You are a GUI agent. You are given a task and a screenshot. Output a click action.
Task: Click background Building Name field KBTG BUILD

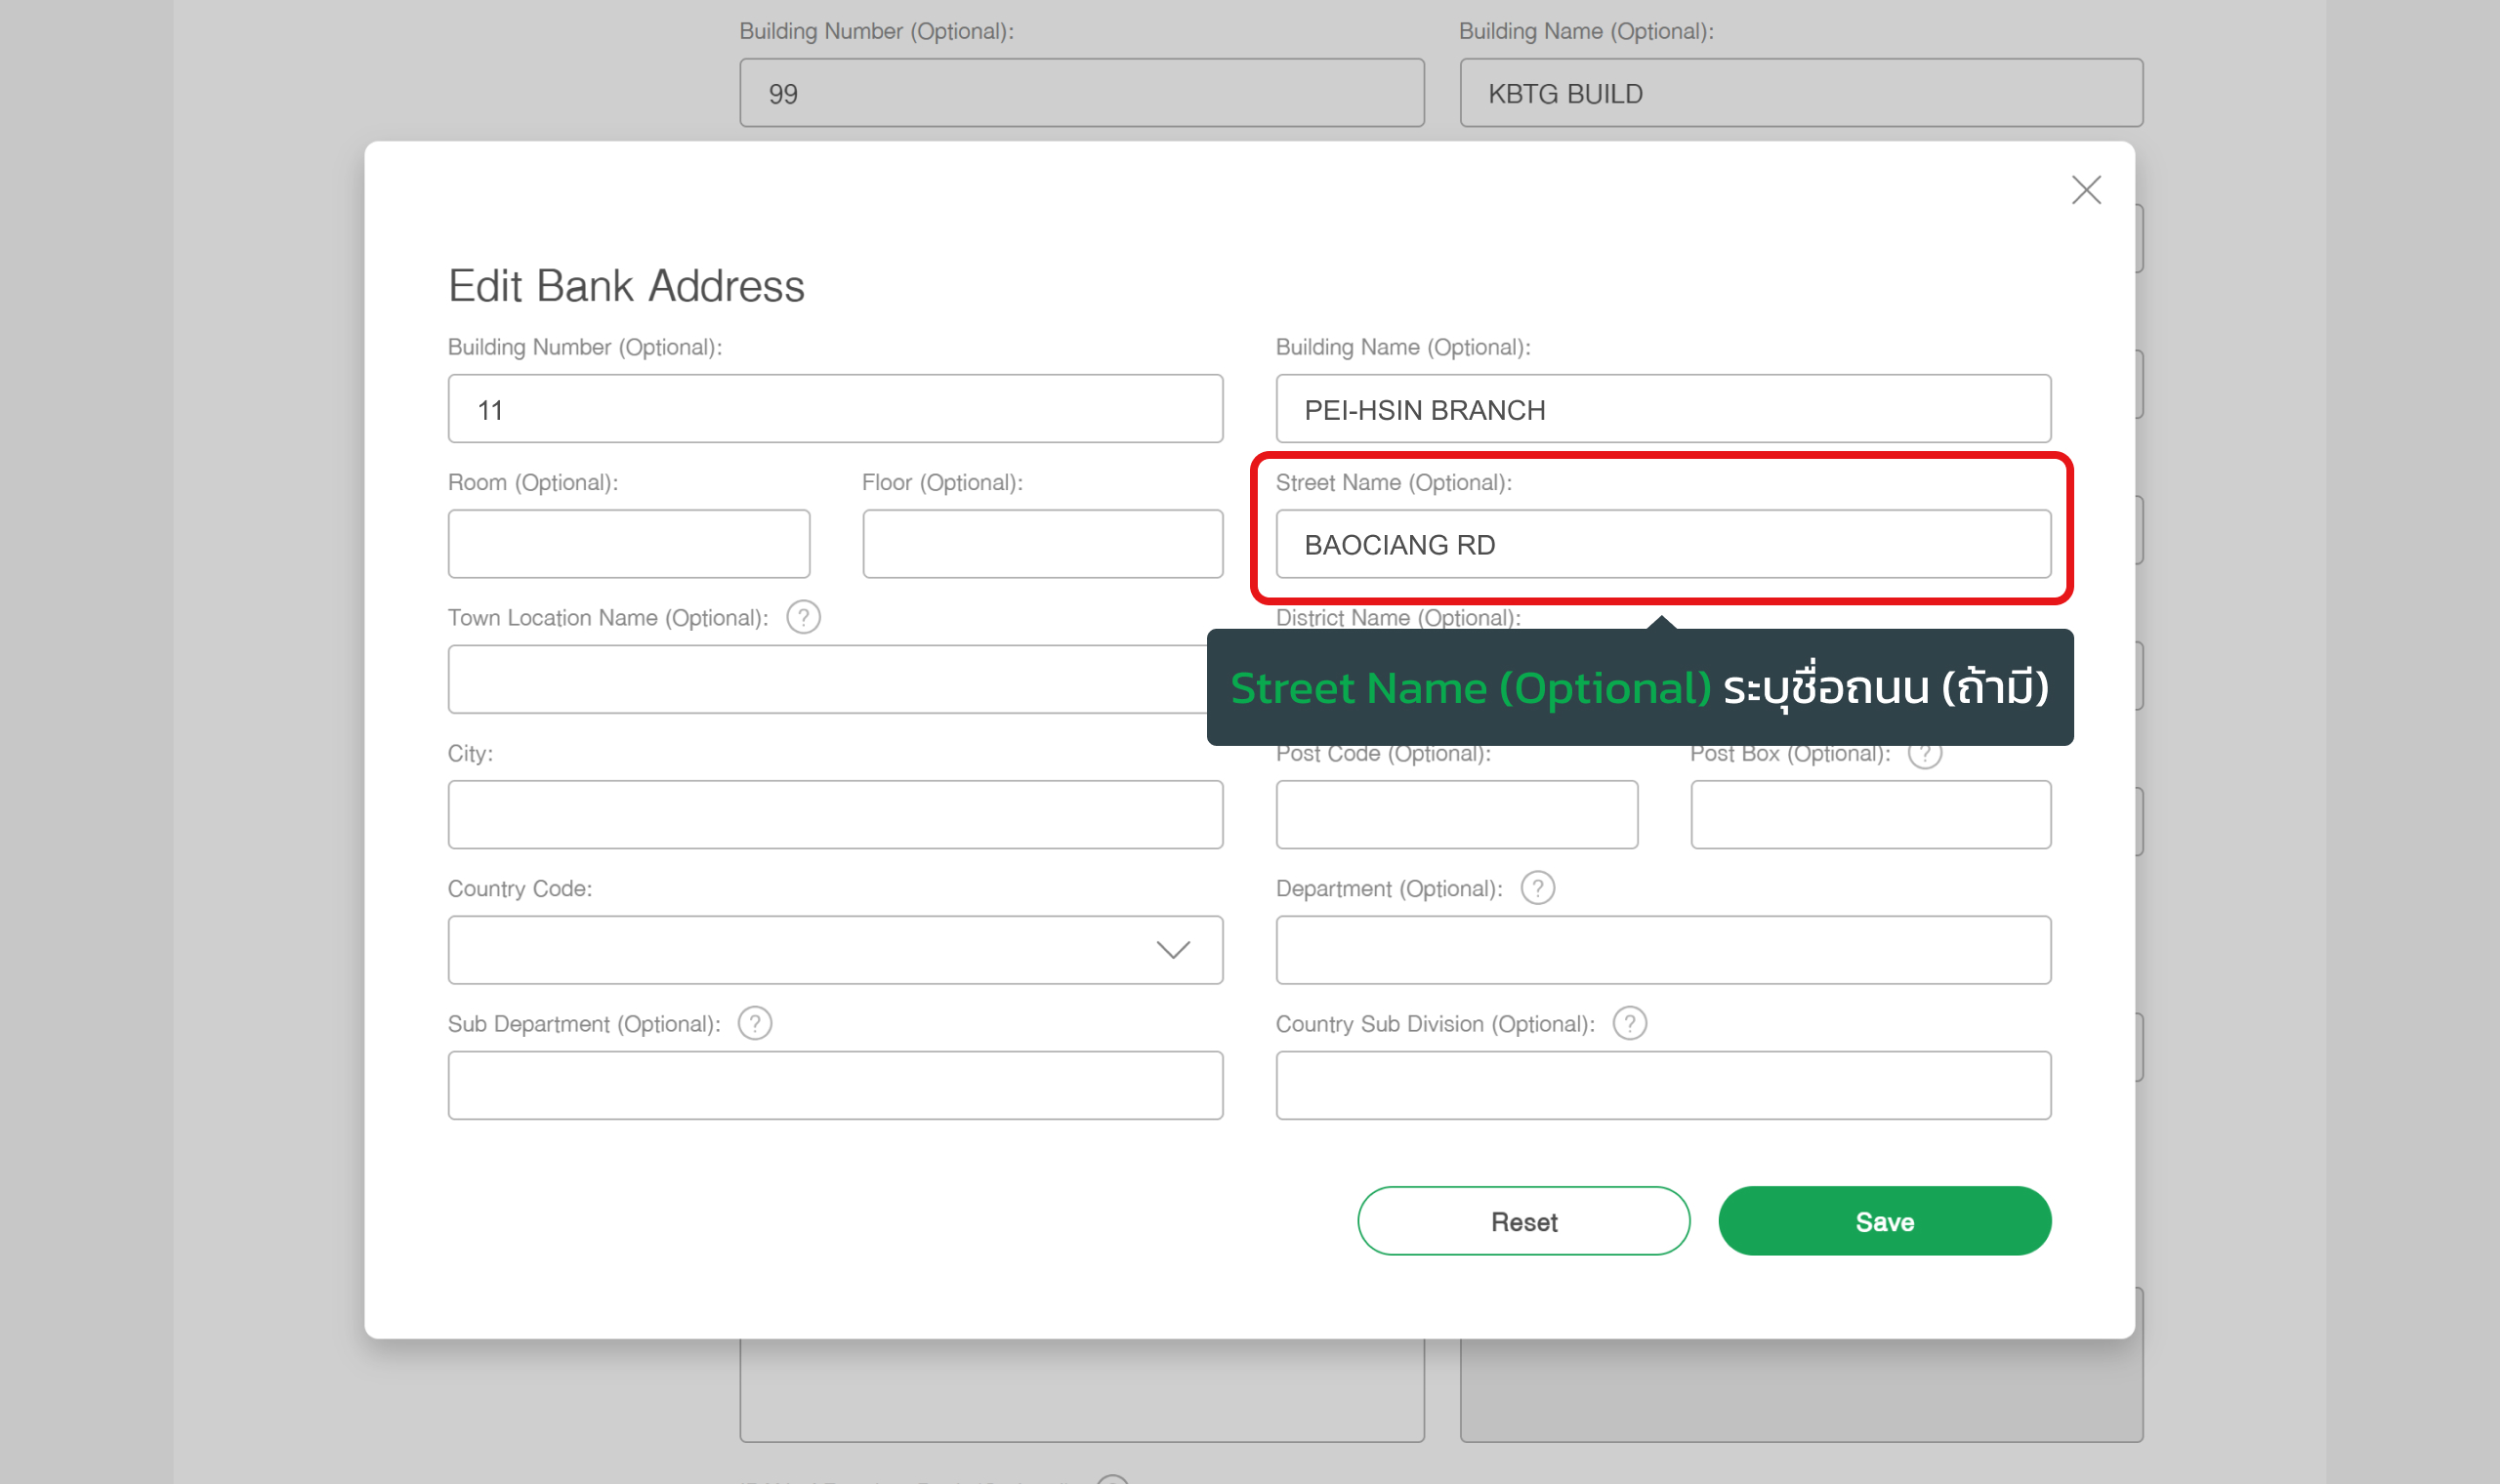click(1801, 93)
